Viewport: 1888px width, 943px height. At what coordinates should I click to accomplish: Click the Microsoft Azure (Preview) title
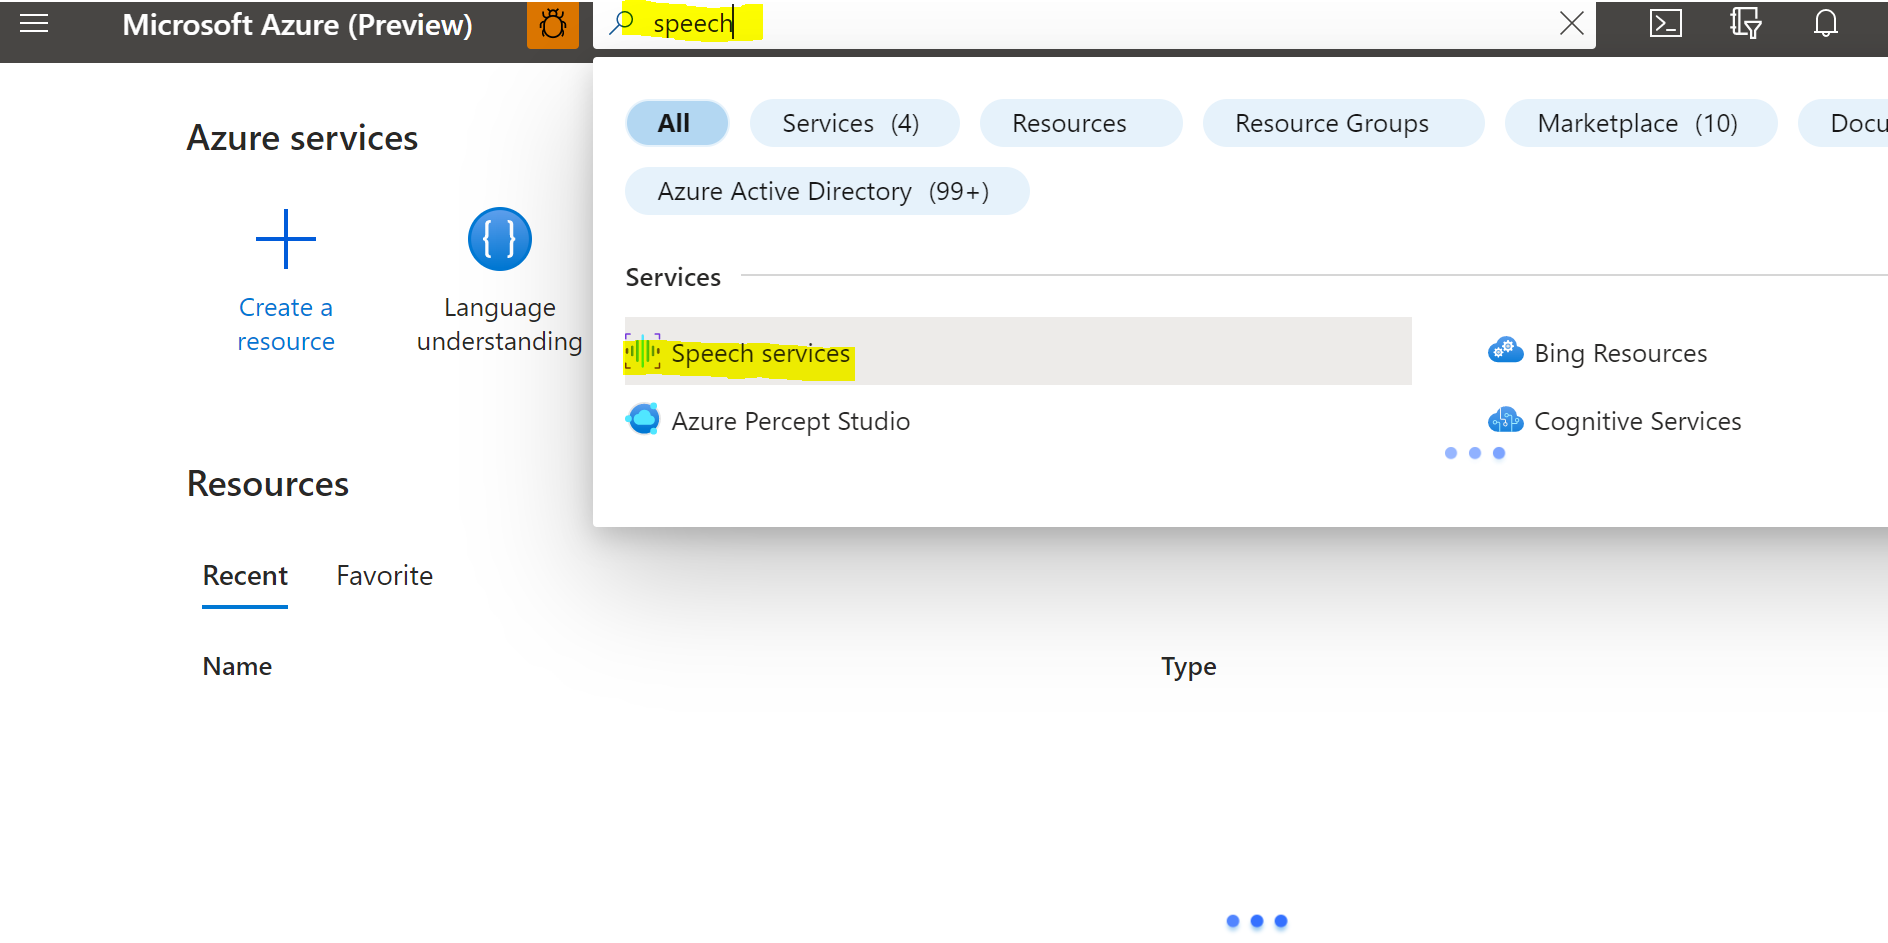pyautogui.click(x=297, y=24)
